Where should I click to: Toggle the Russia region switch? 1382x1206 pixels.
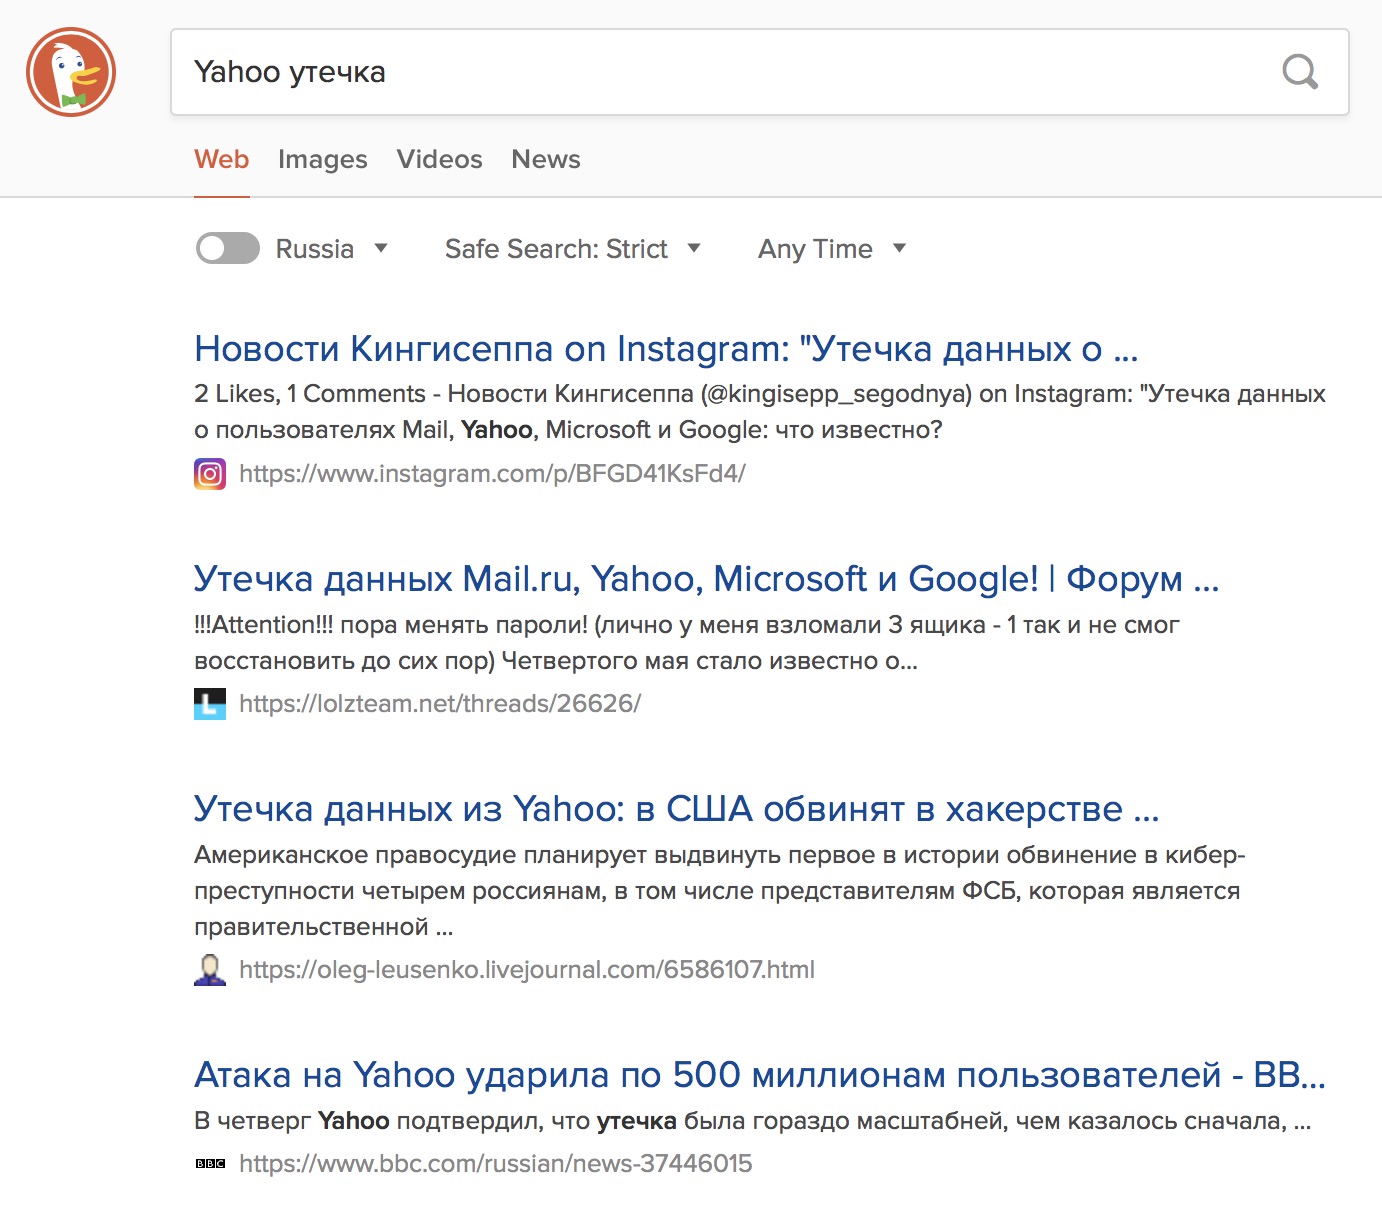point(228,249)
